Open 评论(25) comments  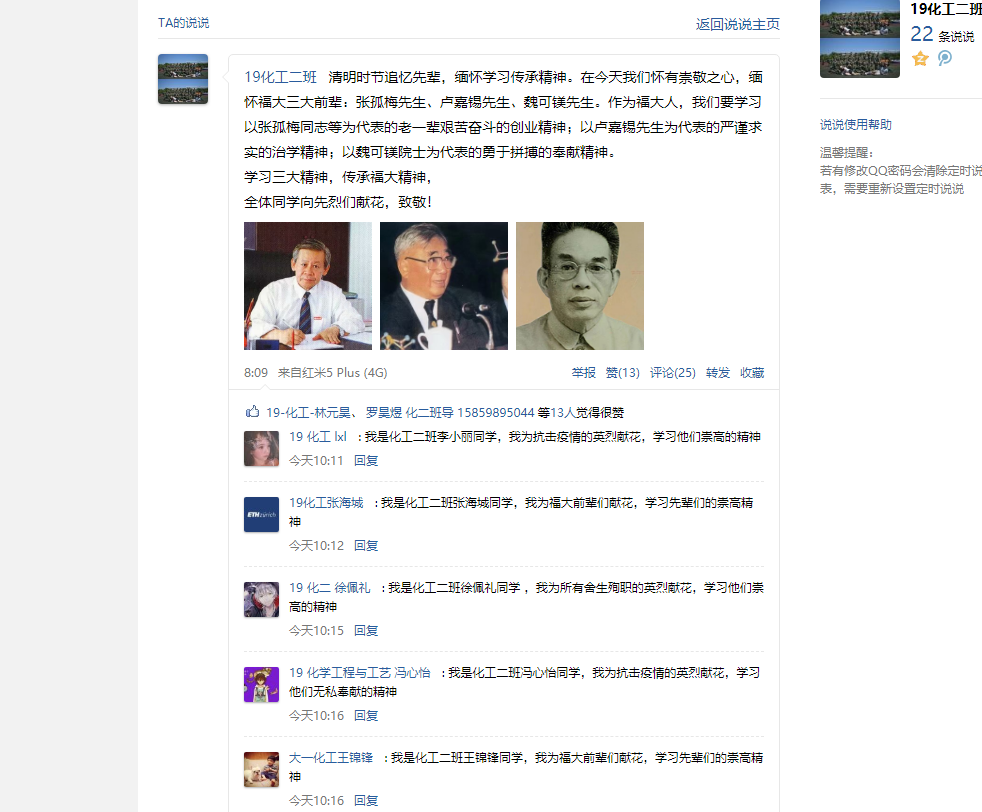pos(673,373)
